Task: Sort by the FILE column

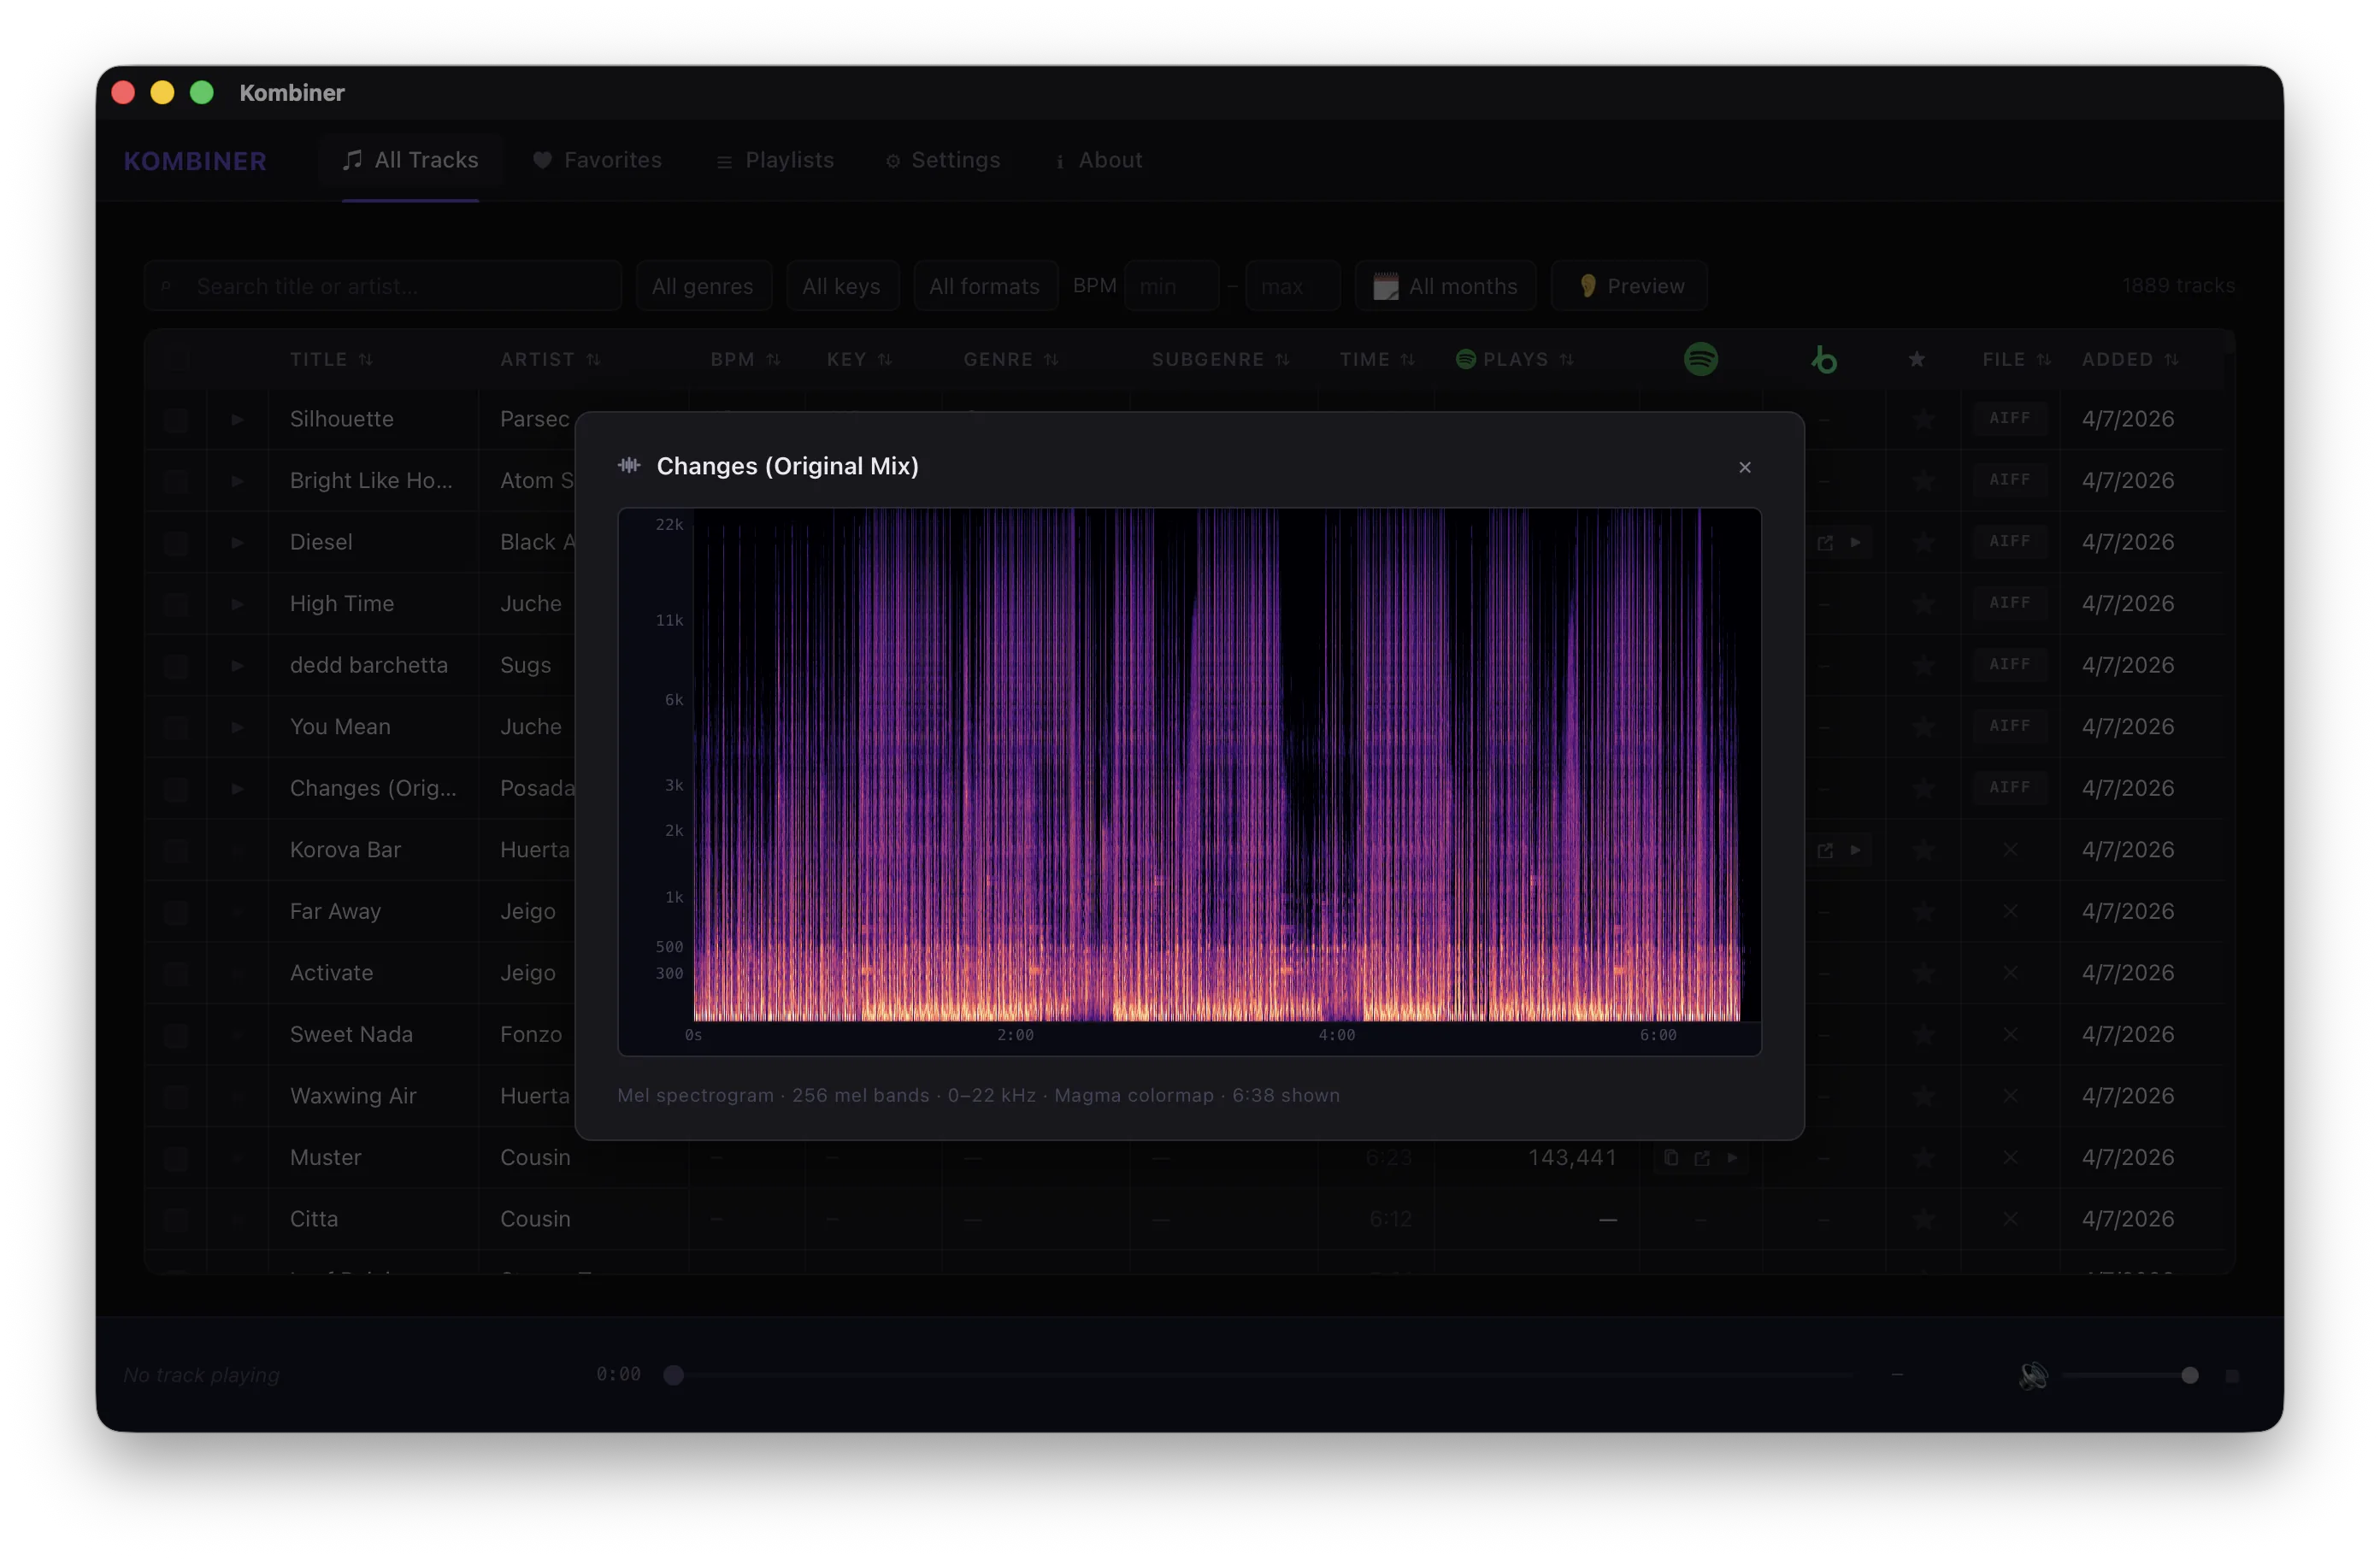Action: (x=2016, y=359)
